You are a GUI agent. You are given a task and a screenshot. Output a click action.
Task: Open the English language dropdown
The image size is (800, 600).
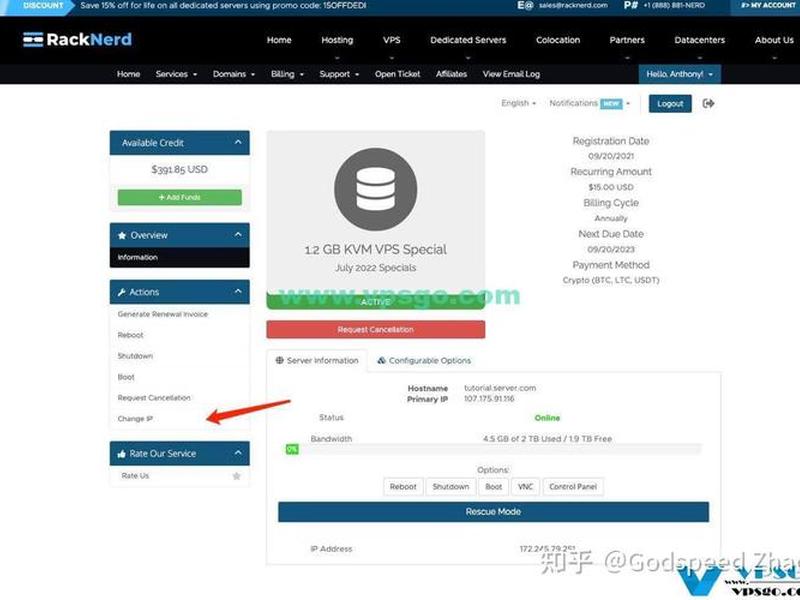click(518, 103)
